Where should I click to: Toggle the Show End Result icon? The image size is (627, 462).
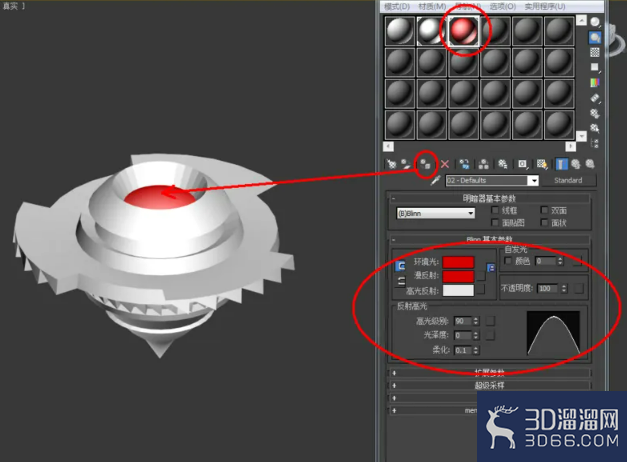point(561,164)
